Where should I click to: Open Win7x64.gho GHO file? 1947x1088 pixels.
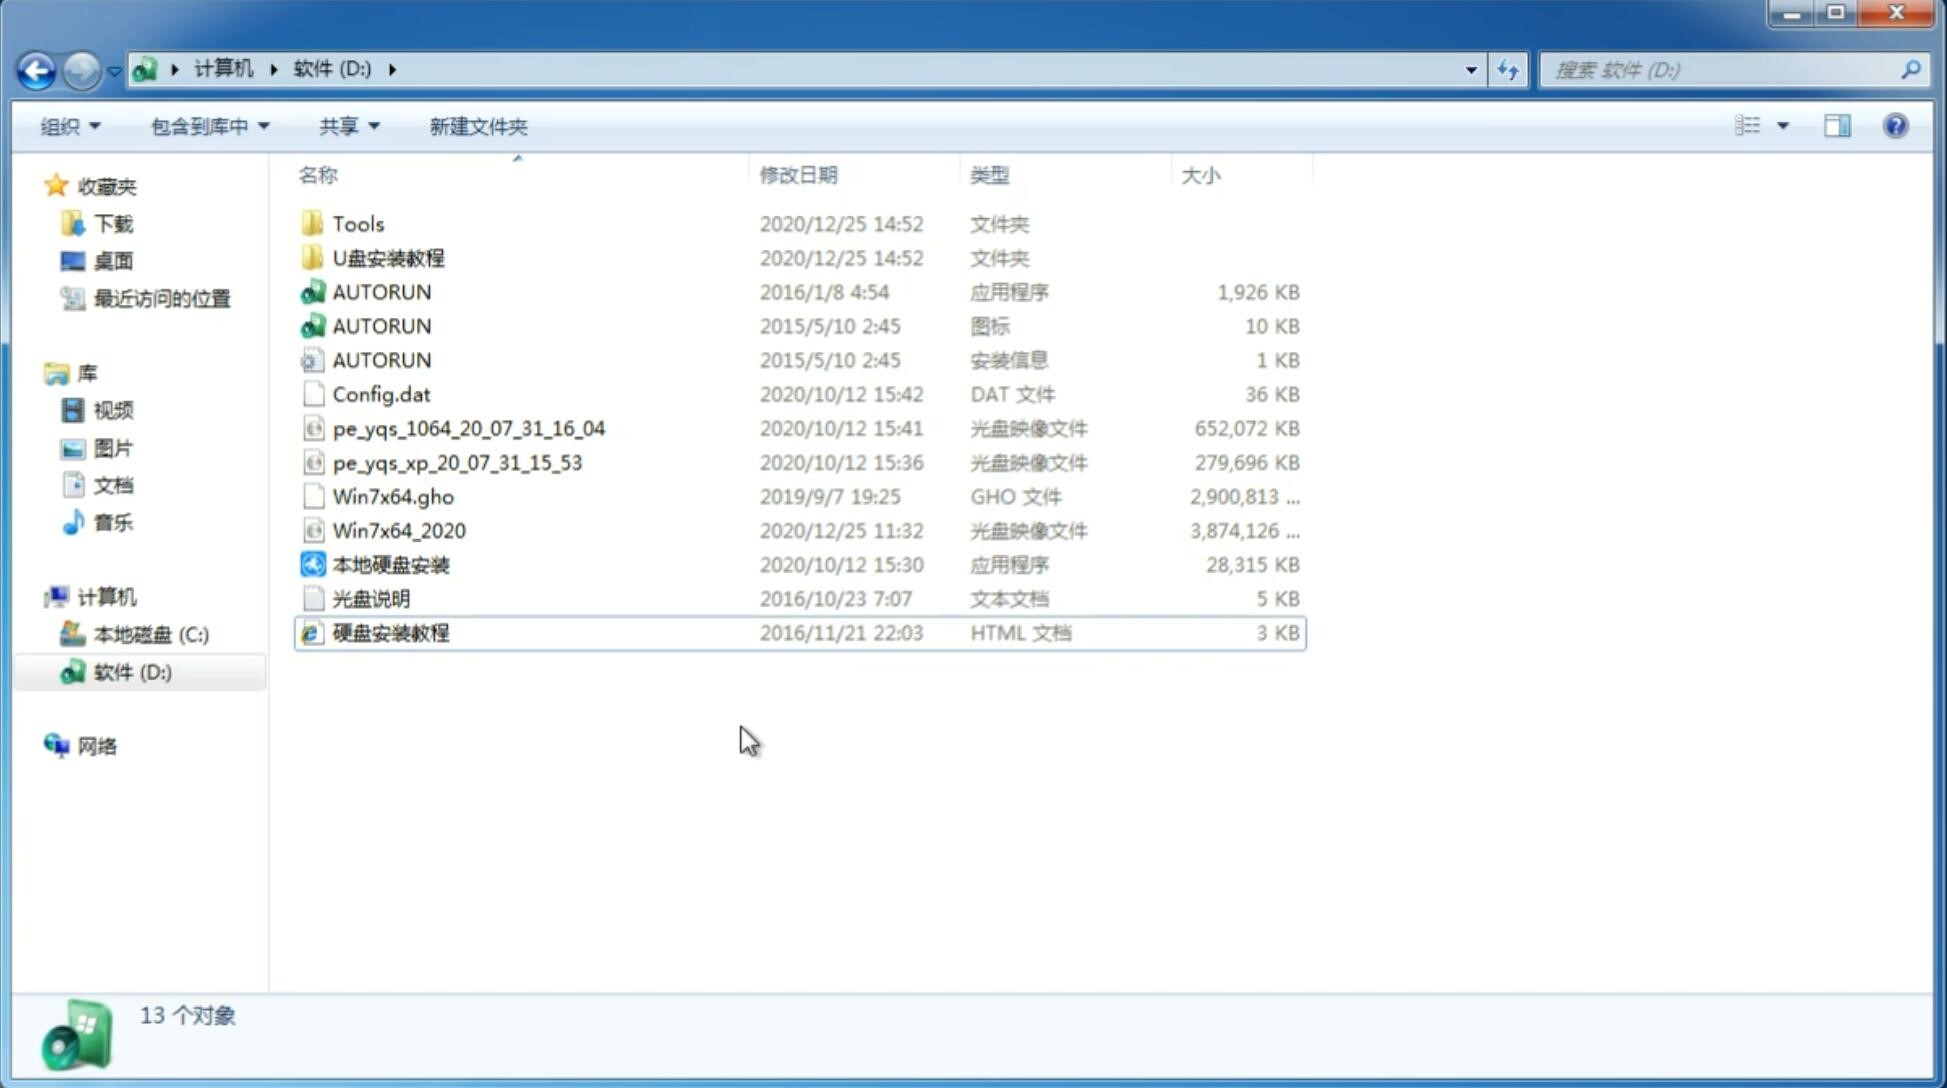[x=393, y=496]
